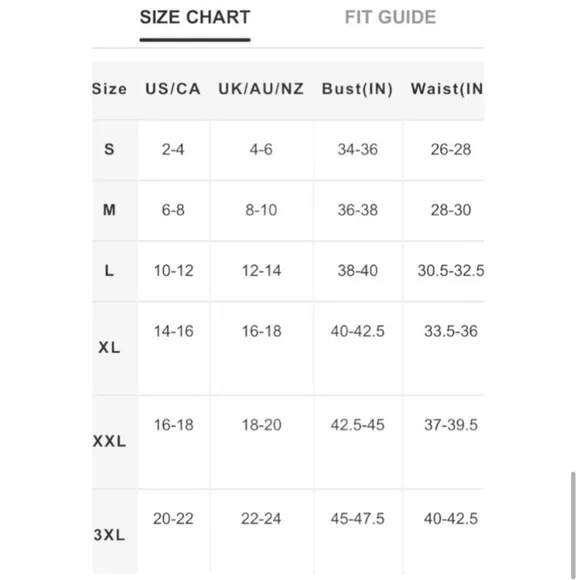Viewport: 580px width, 580px height.
Task: Click the Bust(IN) column header
Action: click(x=357, y=89)
